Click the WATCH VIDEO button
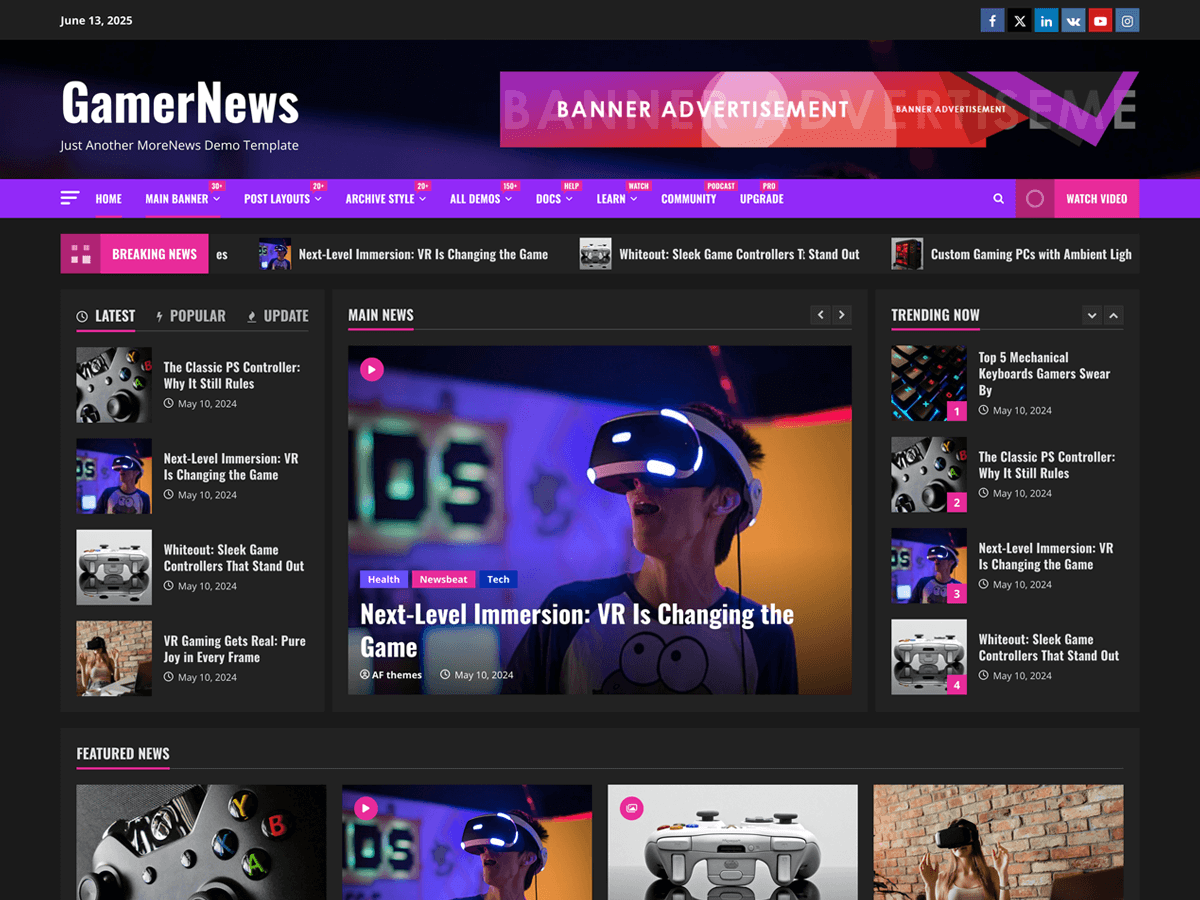This screenshot has width=1200, height=900. 1096,198
